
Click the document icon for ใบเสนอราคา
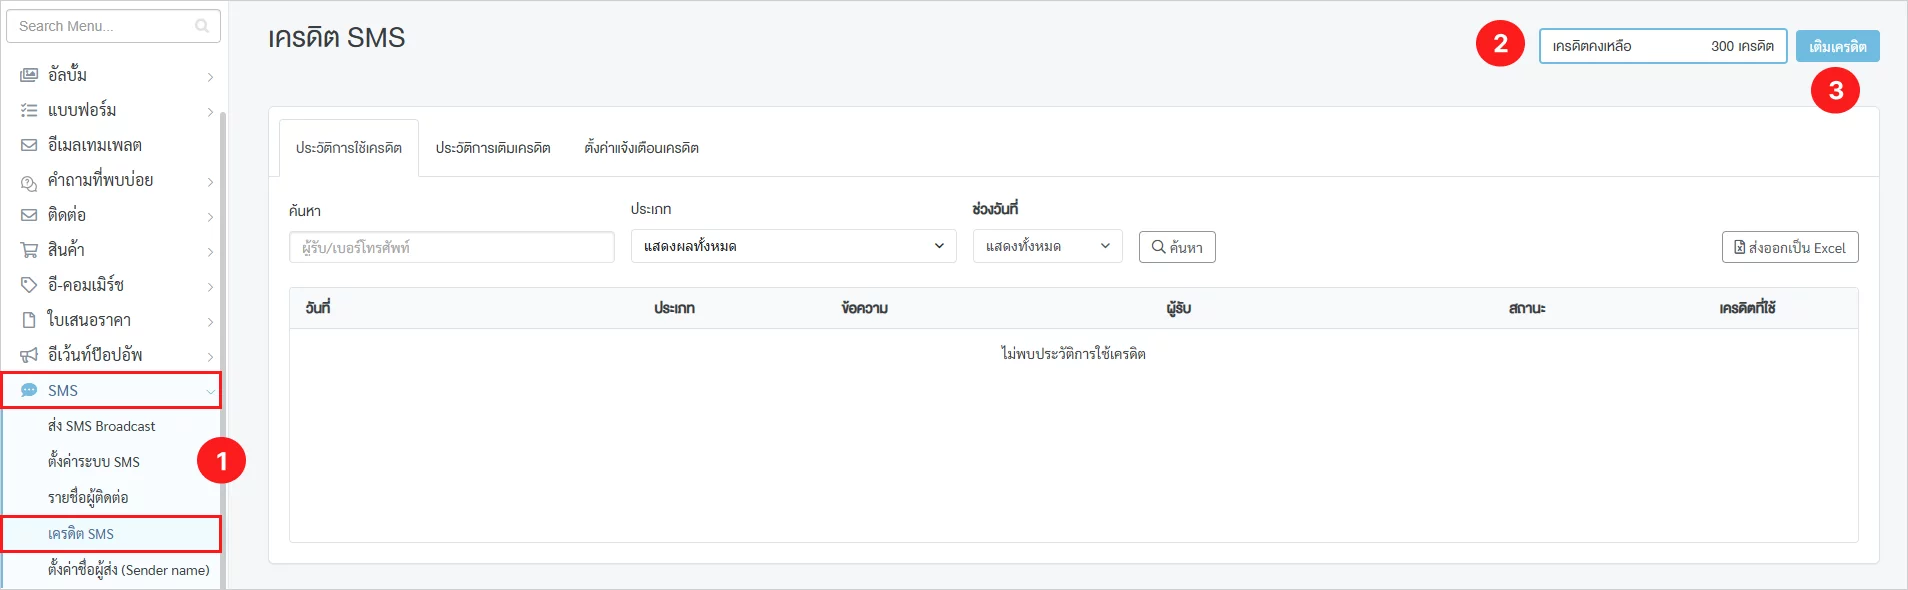(x=29, y=320)
